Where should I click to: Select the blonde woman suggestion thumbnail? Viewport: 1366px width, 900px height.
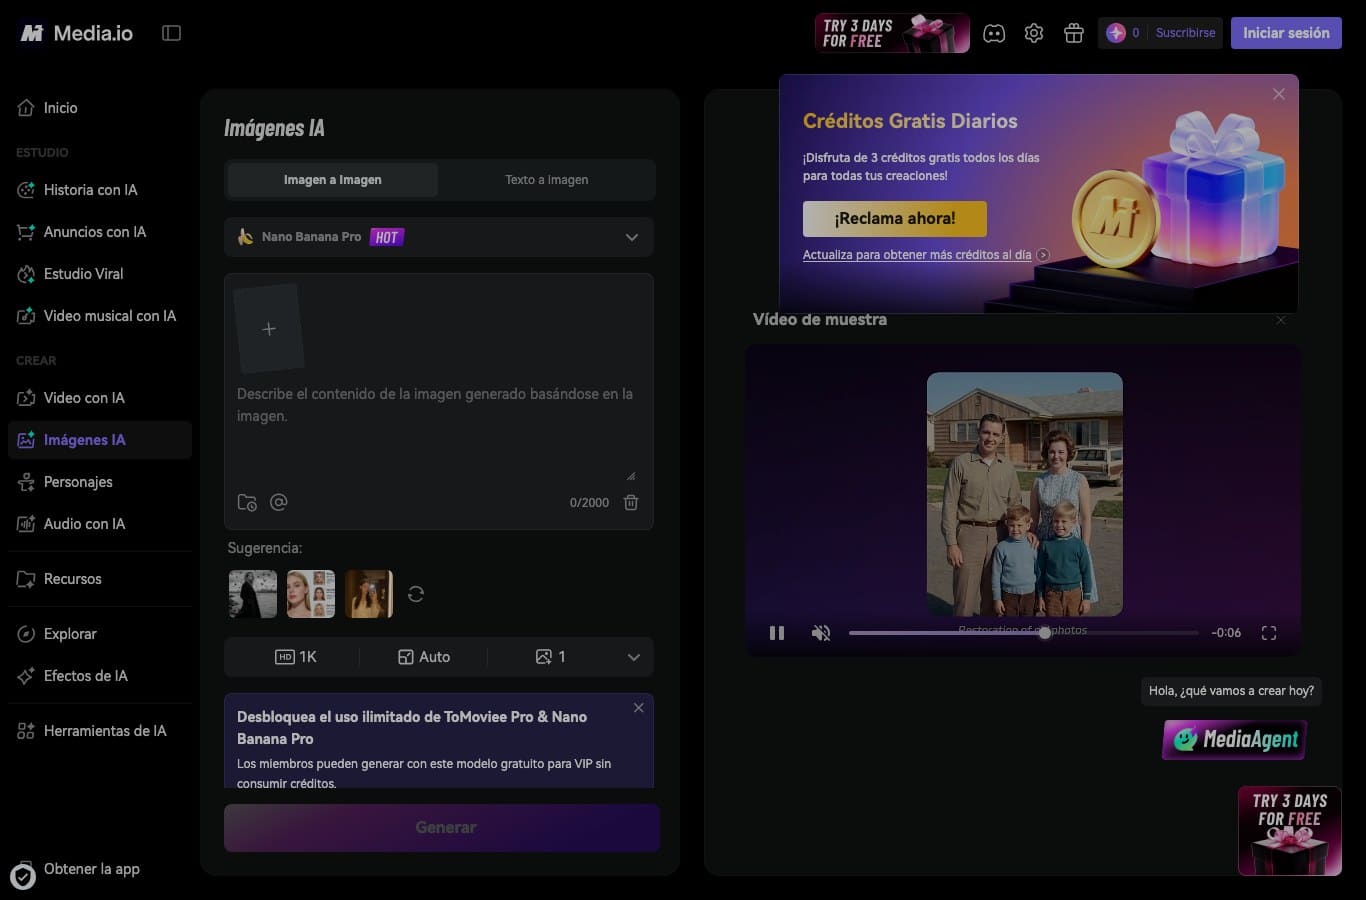tap(311, 594)
